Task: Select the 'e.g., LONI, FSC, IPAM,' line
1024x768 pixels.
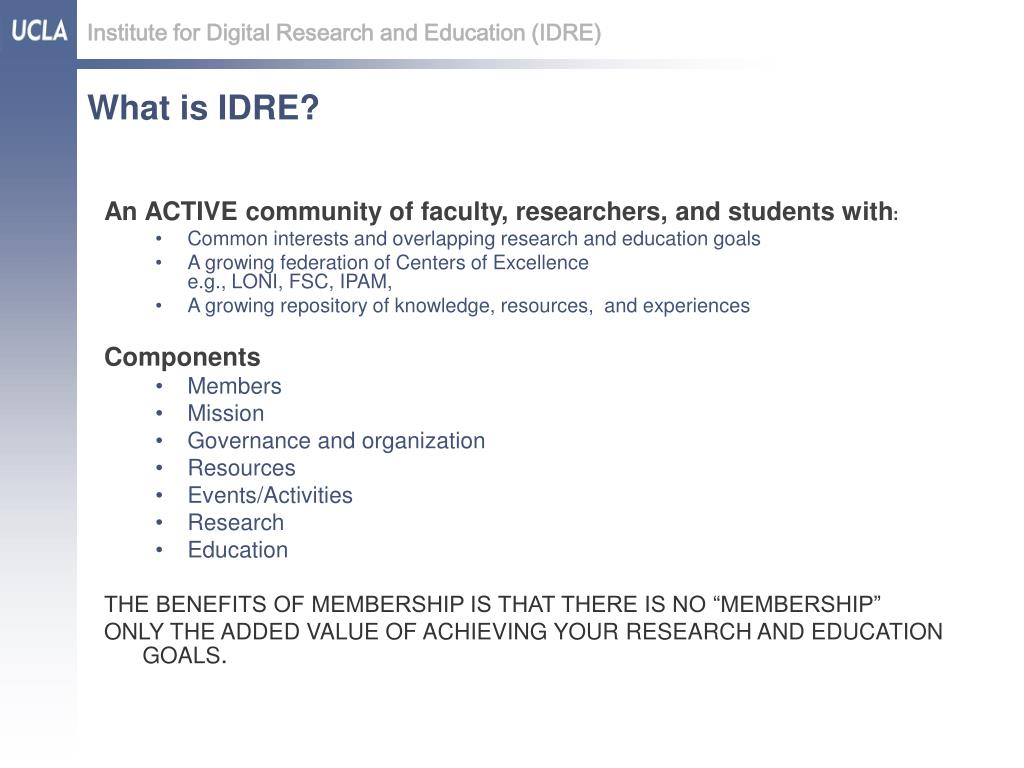Action: point(289,281)
